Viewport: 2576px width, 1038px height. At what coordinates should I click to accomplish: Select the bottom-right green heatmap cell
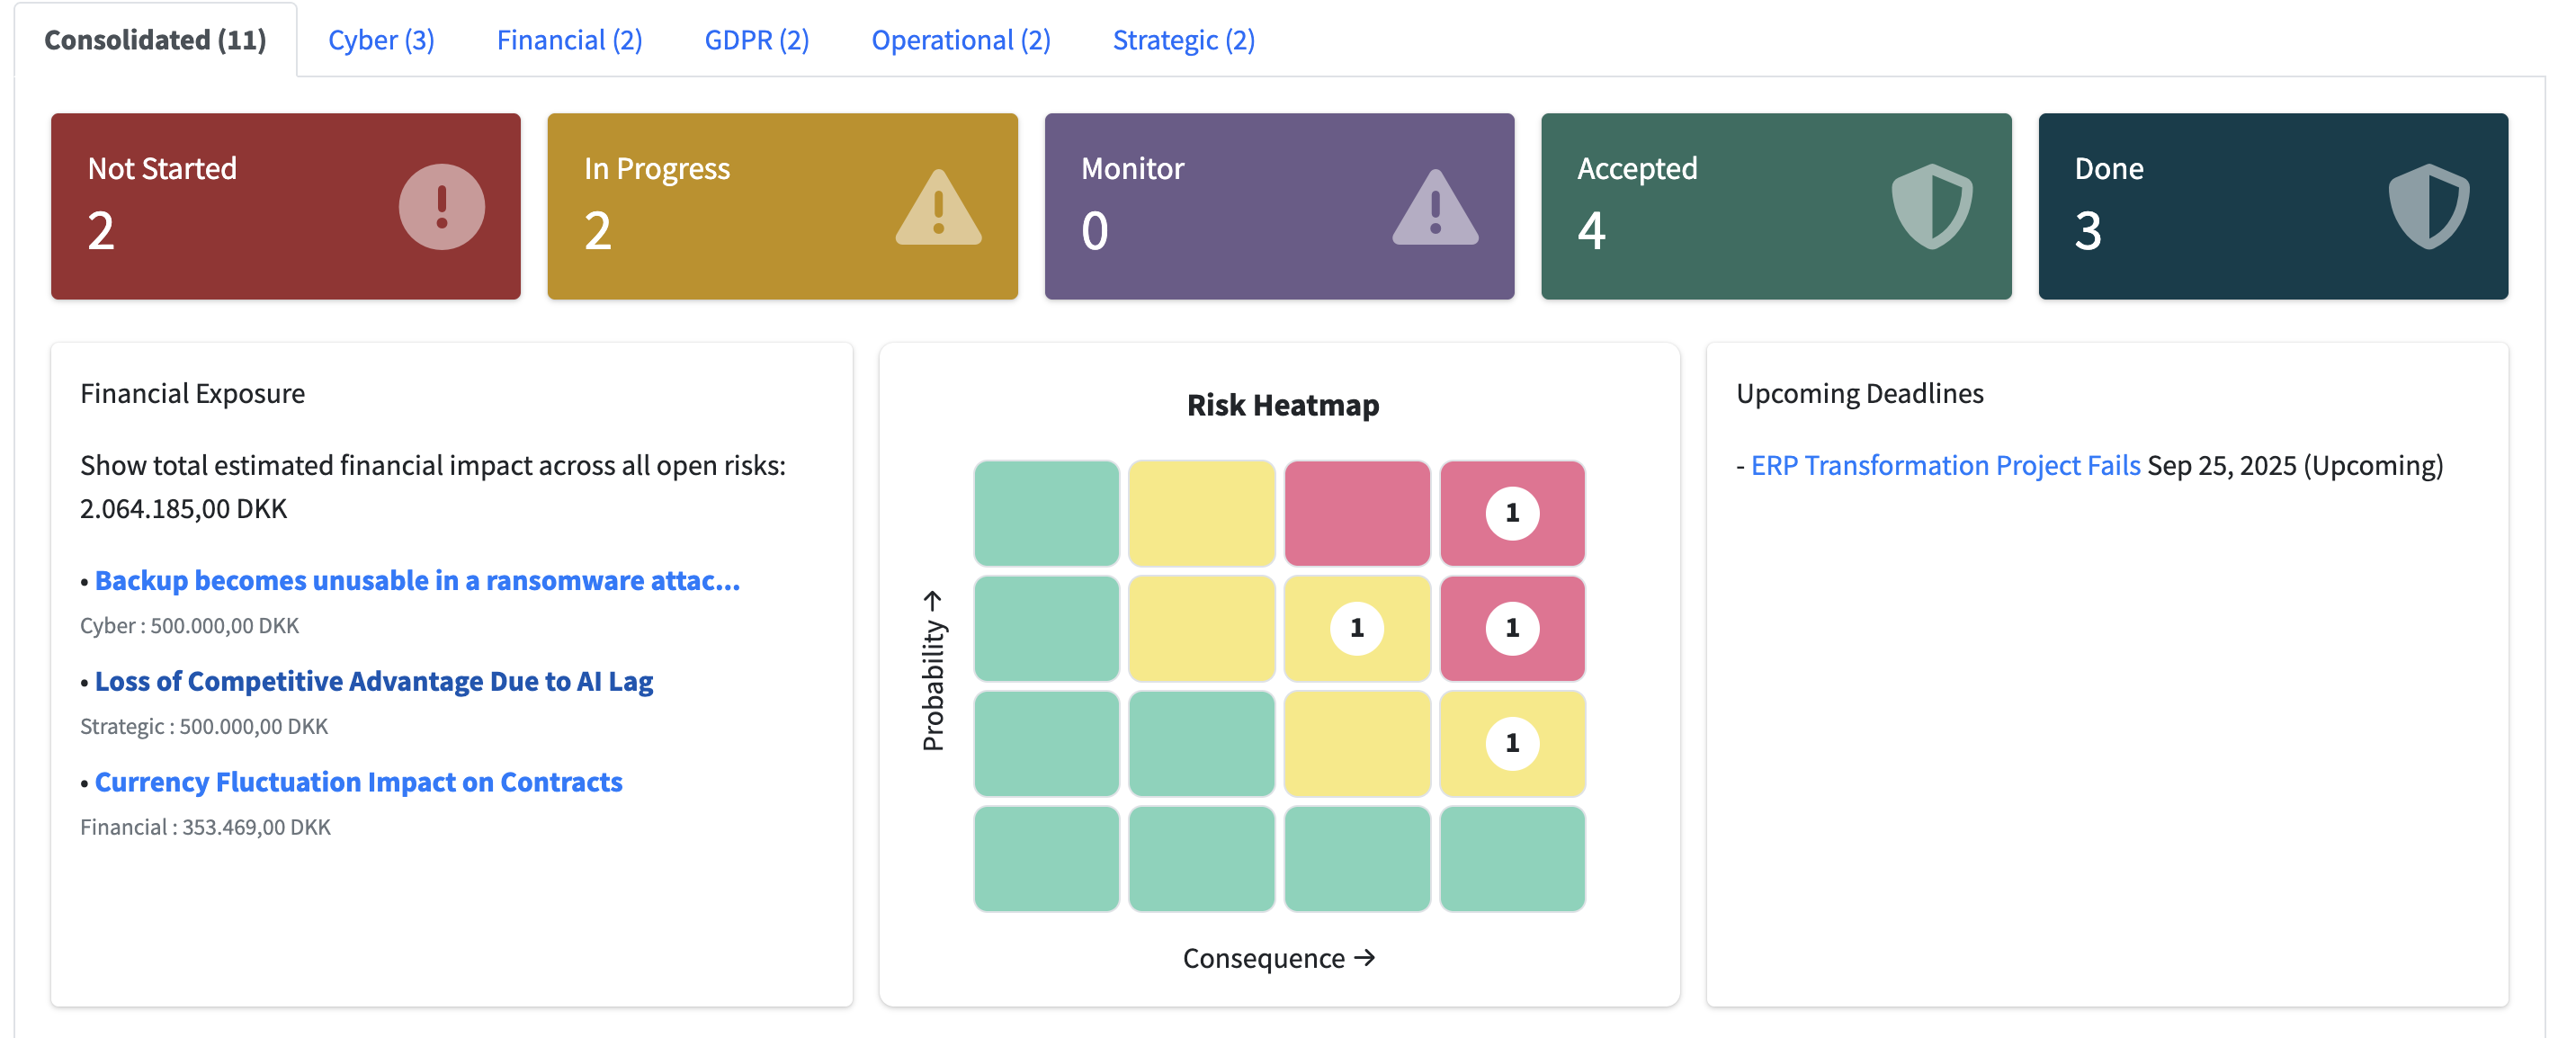coord(1512,859)
